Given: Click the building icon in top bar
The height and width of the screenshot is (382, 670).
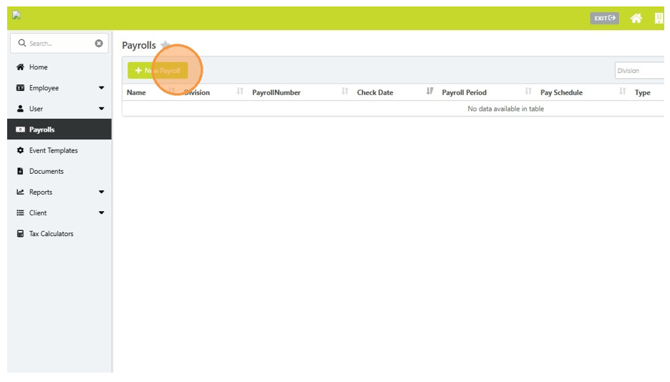Looking at the screenshot, I should tap(658, 18).
